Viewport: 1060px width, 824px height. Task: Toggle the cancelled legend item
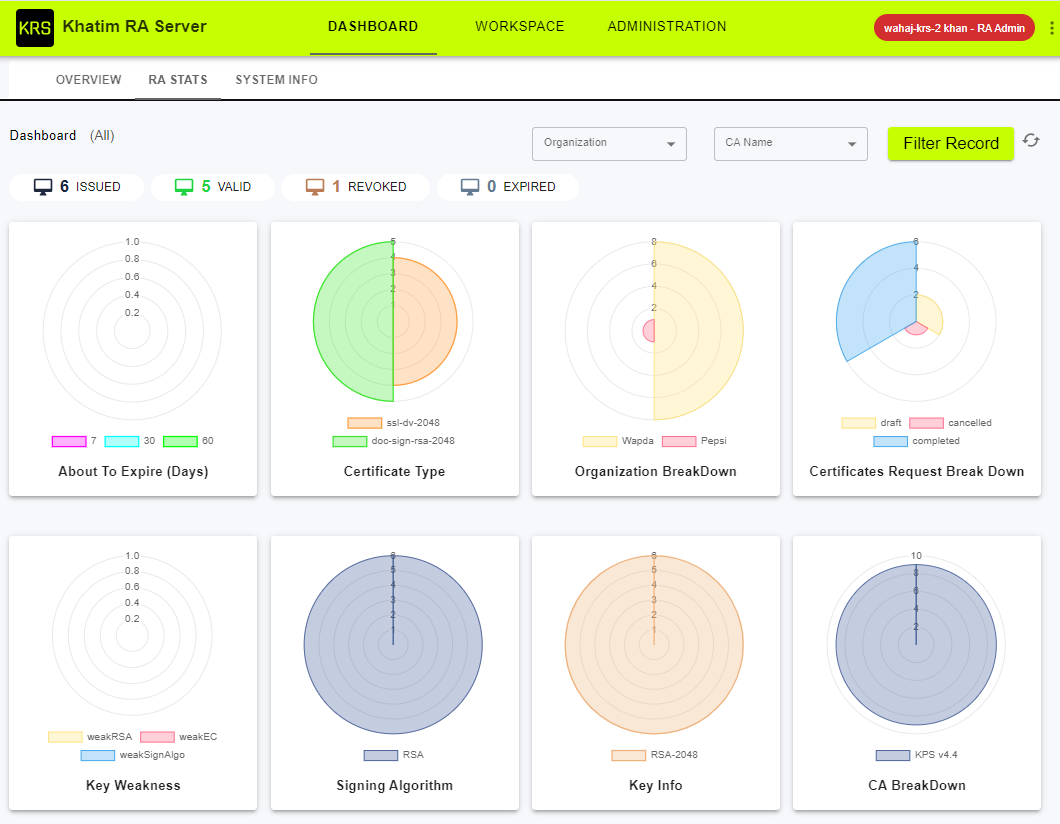coord(950,423)
